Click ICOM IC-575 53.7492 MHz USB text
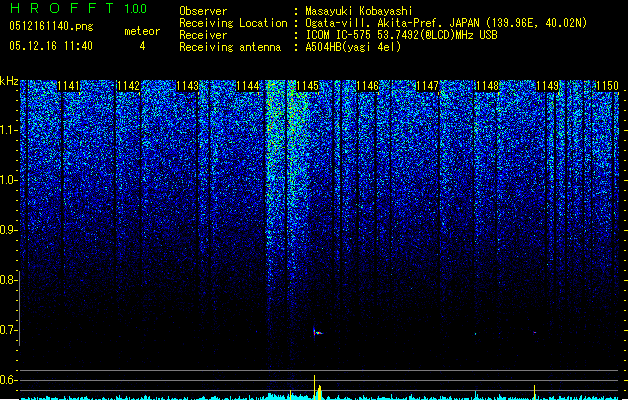Screen dimensions: 629x400 tap(401, 35)
